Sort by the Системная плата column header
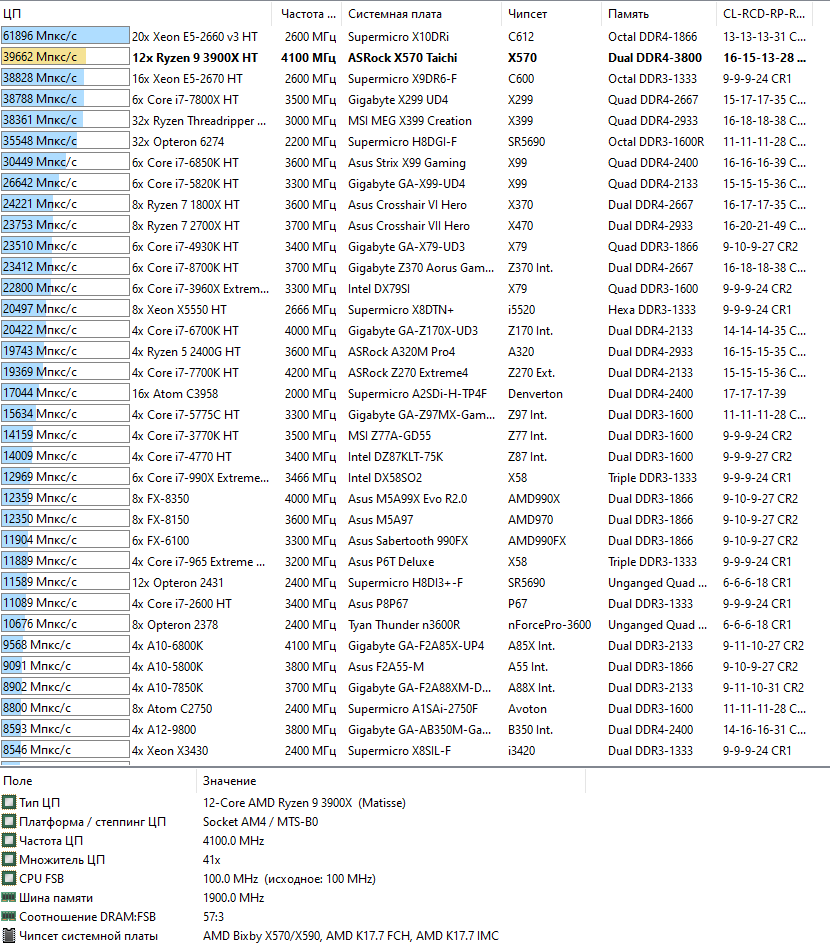Screen dimensions: 830x945 tap(421, 13)
